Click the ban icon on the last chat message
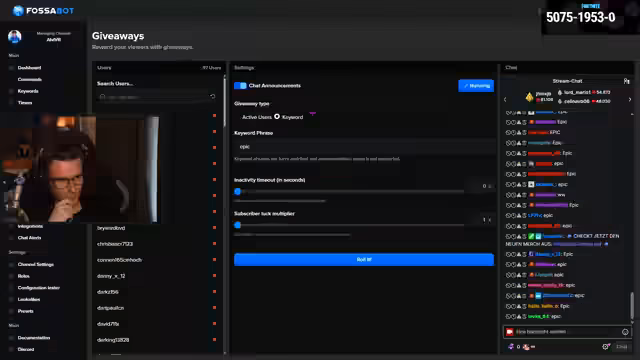The height and width of the screenshot is (360, 640). click(508, 316)
